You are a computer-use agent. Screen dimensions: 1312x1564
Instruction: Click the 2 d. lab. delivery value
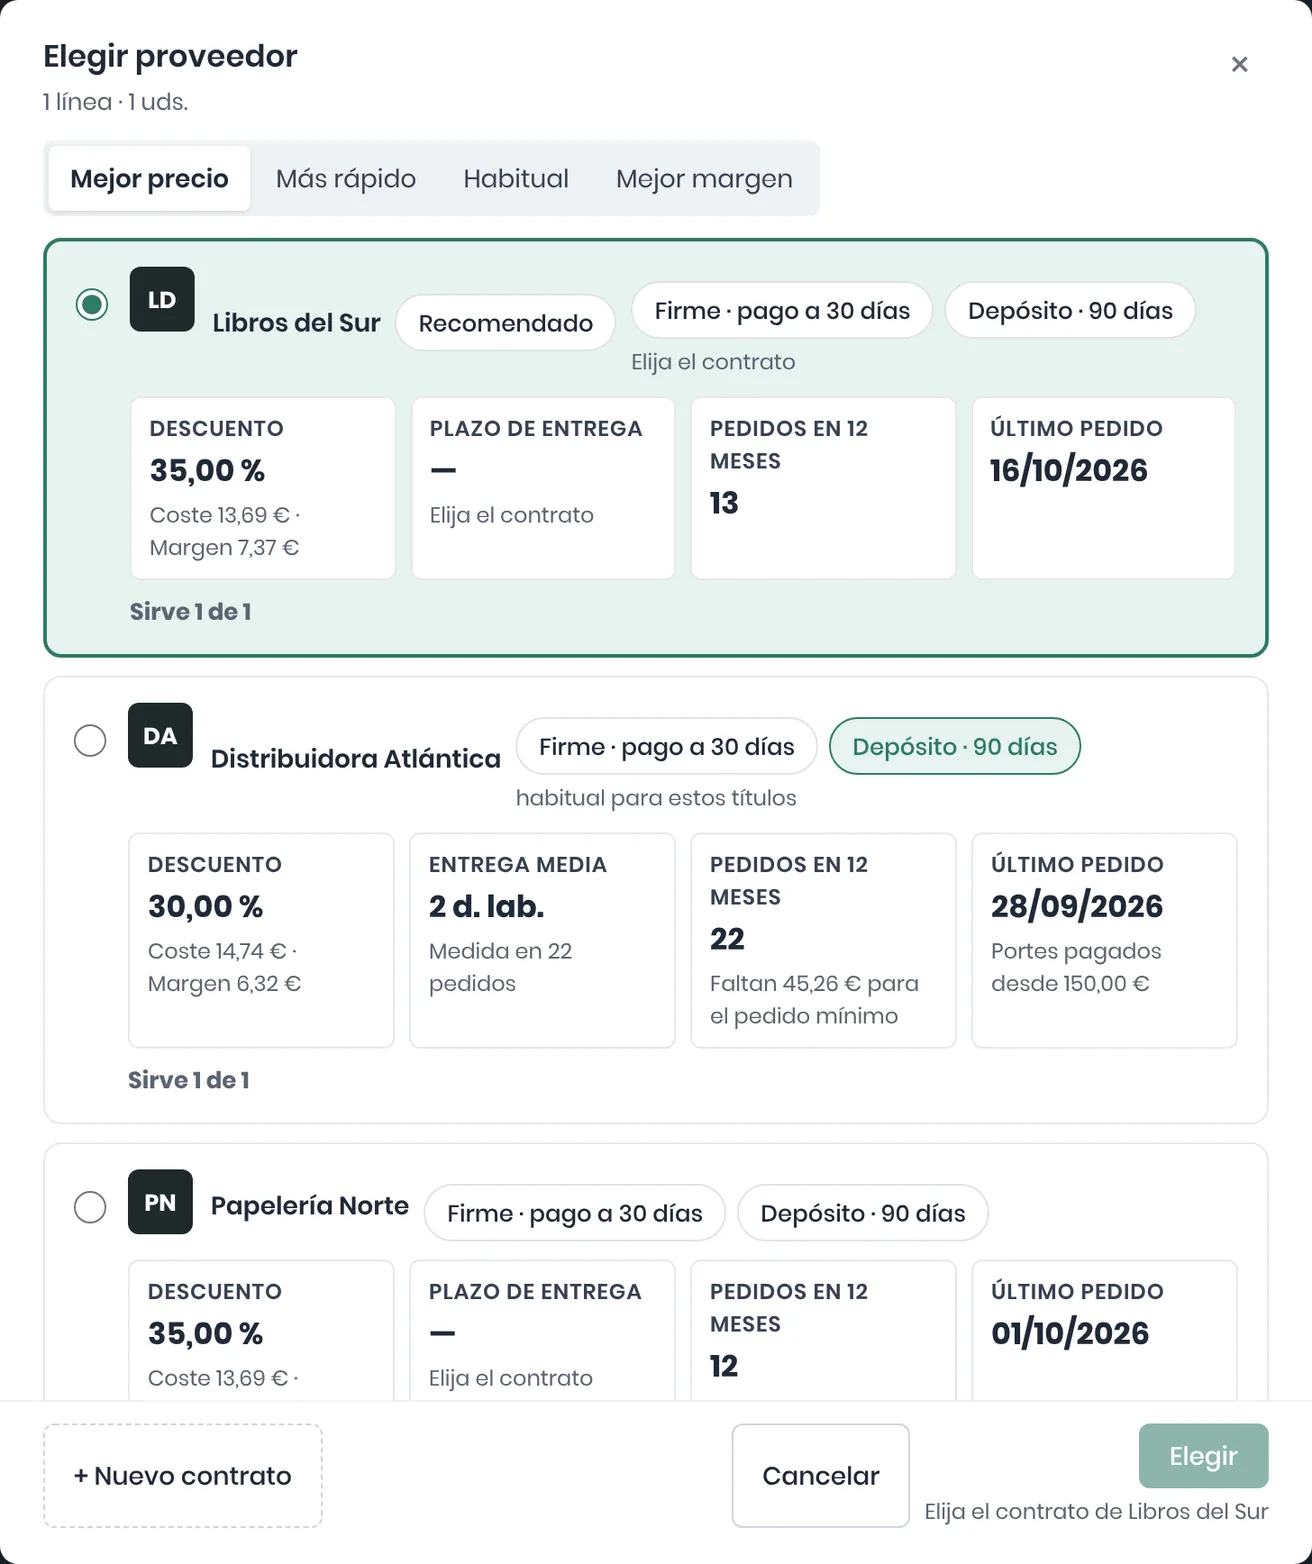coord(487,906)
